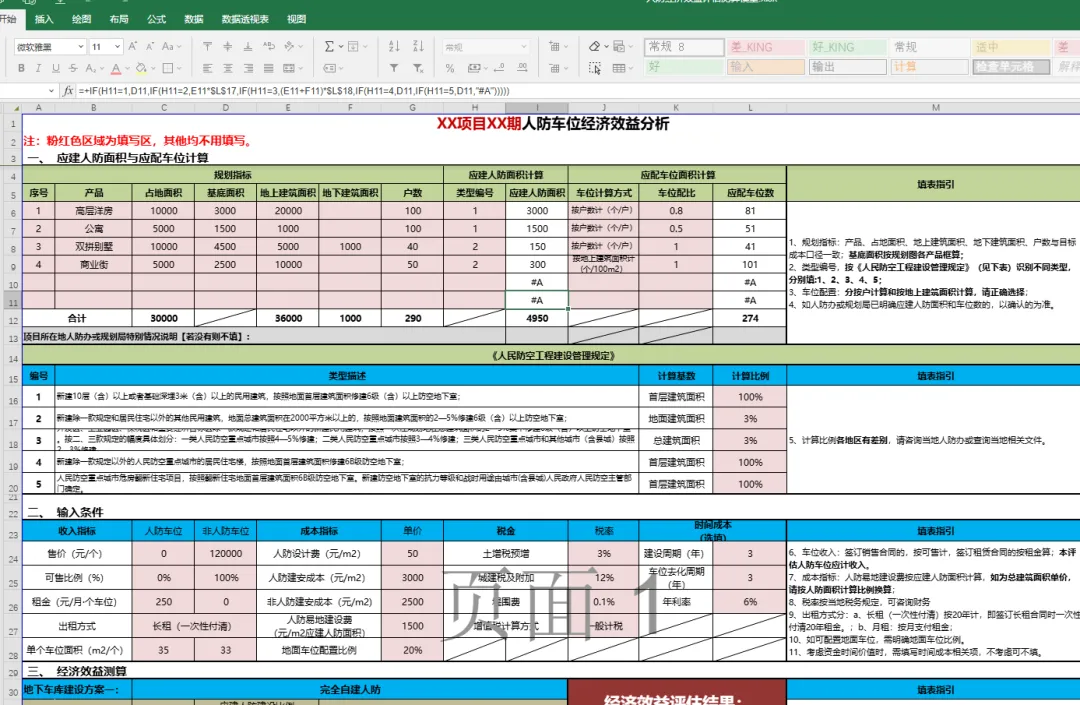
Task: Click the red font color A
Action: pyautogui.click(x=116, y=68)
